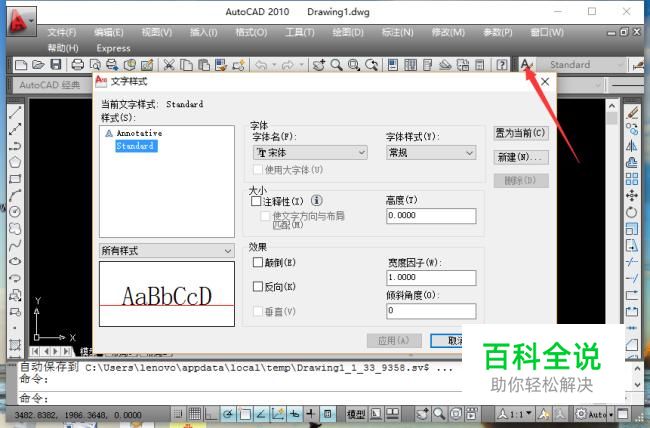Screen dimensions: 650x428
Task: Check the 反向 backwards option
Action: pos(258,287)
